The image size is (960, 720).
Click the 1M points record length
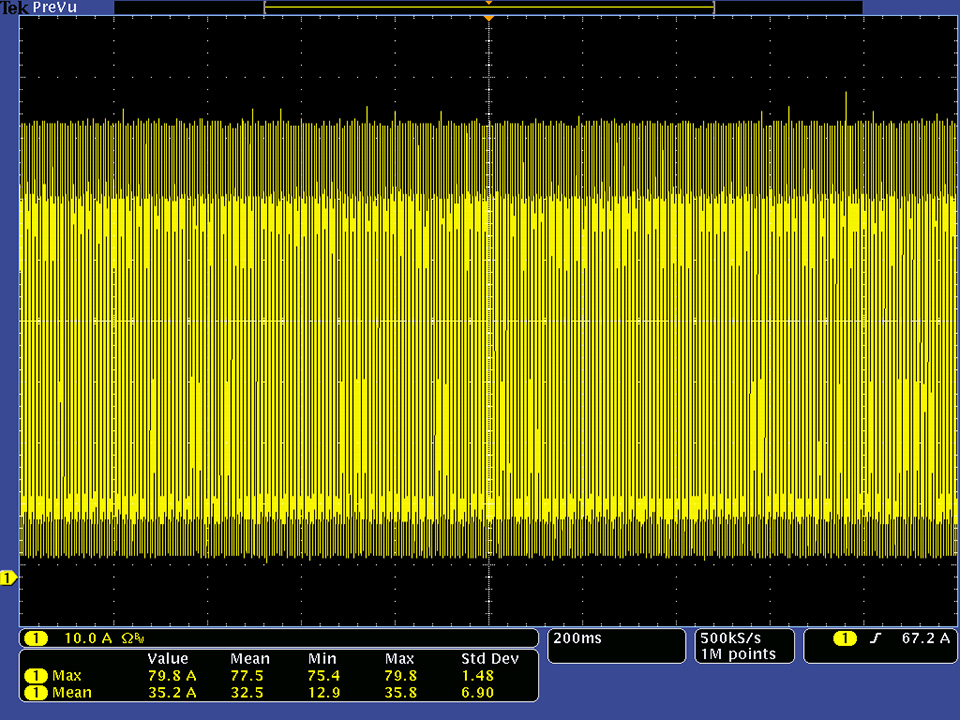(x=738, y=654)
